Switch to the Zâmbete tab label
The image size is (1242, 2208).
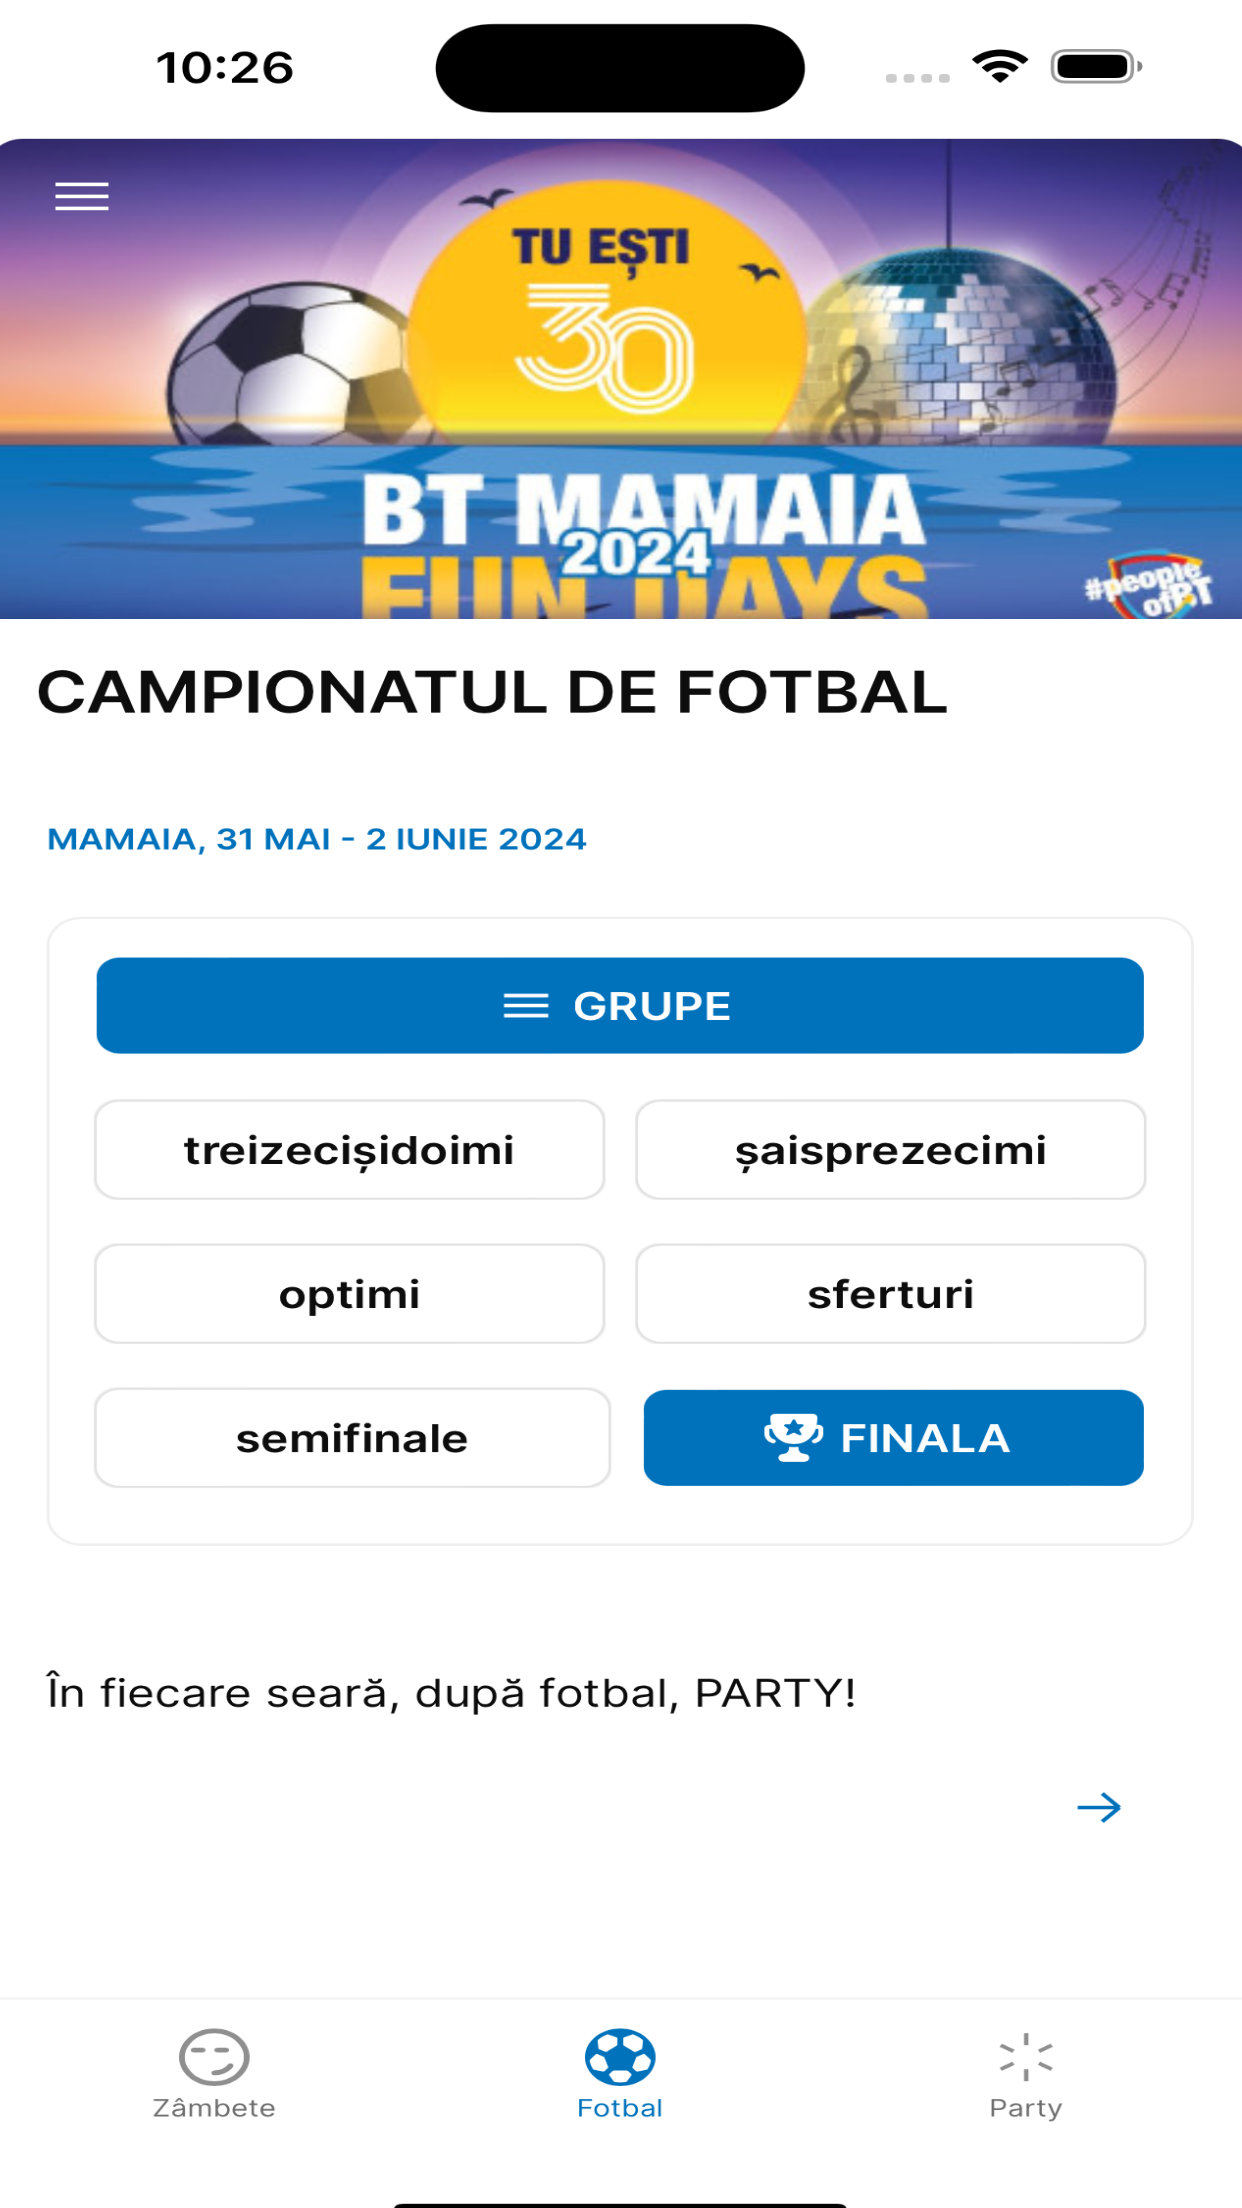(214, 2108)
